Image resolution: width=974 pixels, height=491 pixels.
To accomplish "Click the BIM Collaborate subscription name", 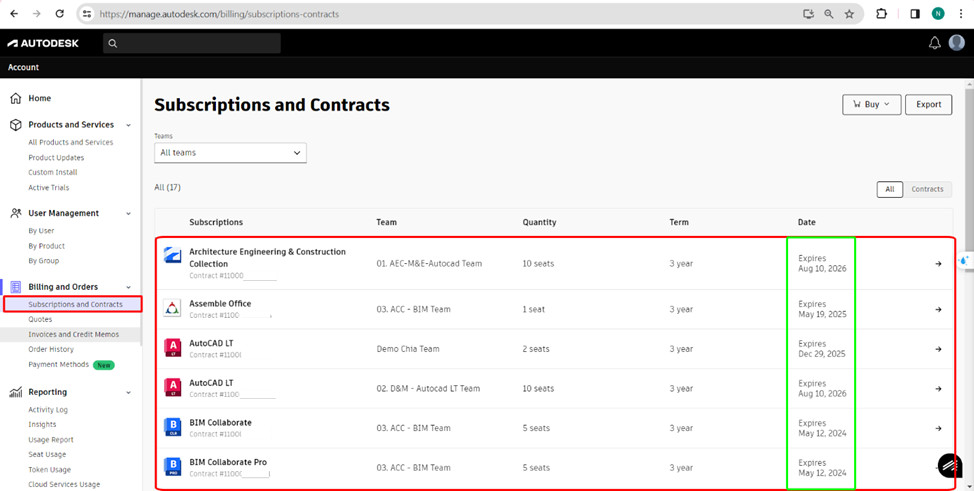I will click(x=221, y=423).
